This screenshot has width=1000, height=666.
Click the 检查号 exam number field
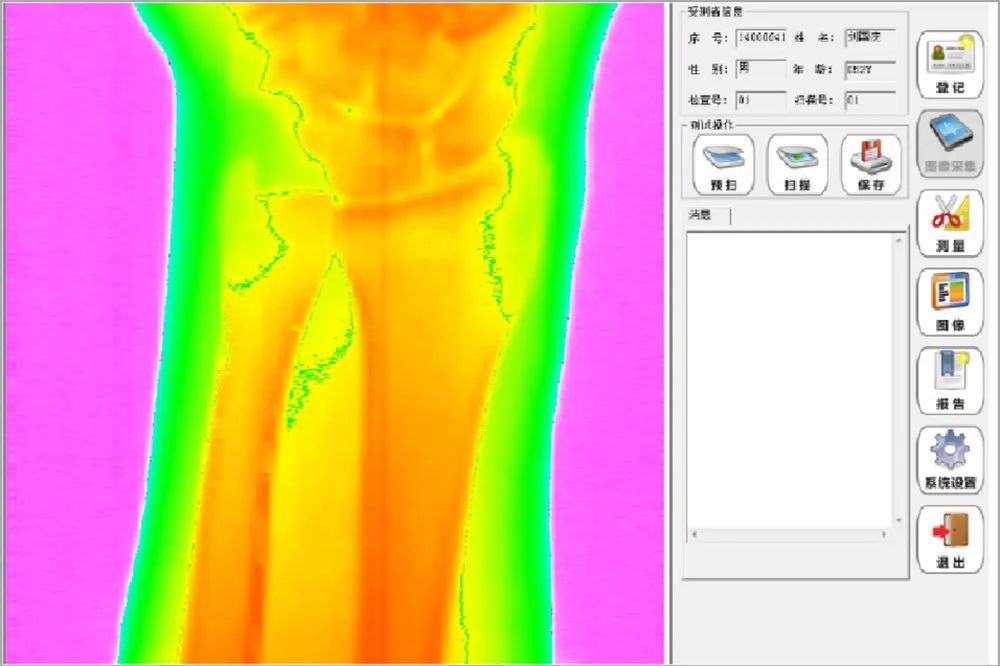(x=761, y=100)
